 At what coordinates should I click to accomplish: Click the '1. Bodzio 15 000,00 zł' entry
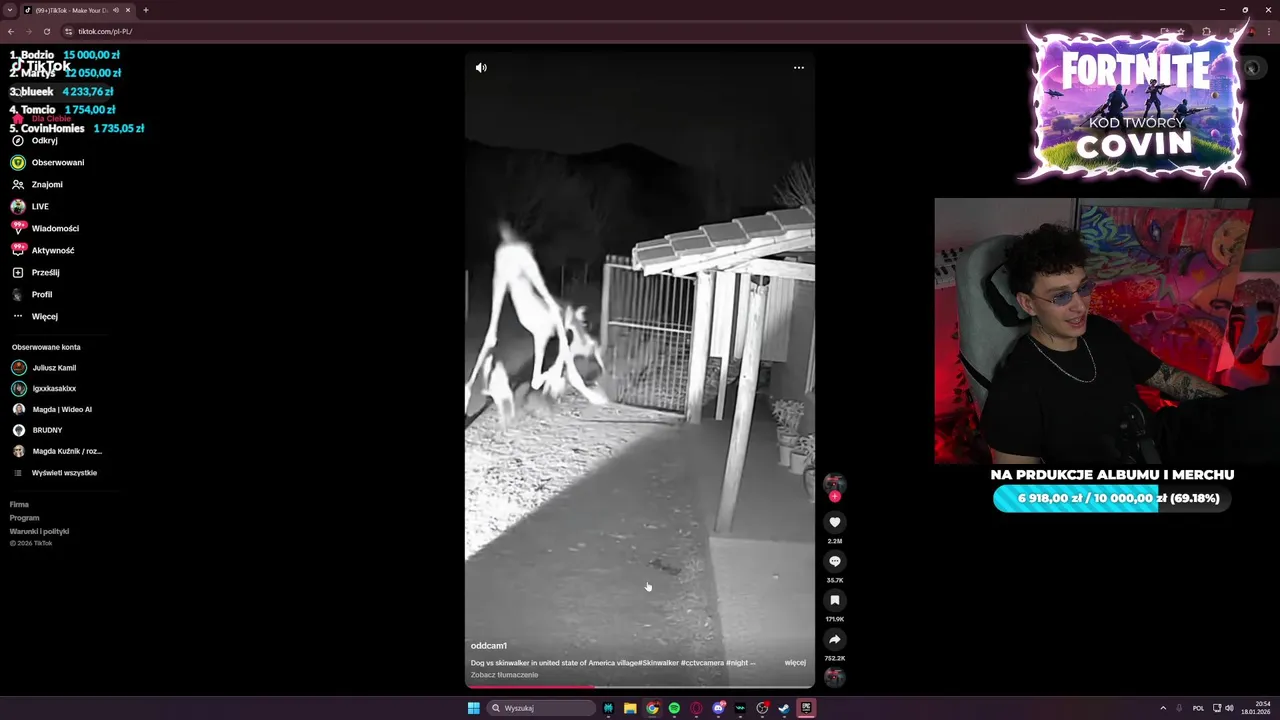[x=65, y=55]
